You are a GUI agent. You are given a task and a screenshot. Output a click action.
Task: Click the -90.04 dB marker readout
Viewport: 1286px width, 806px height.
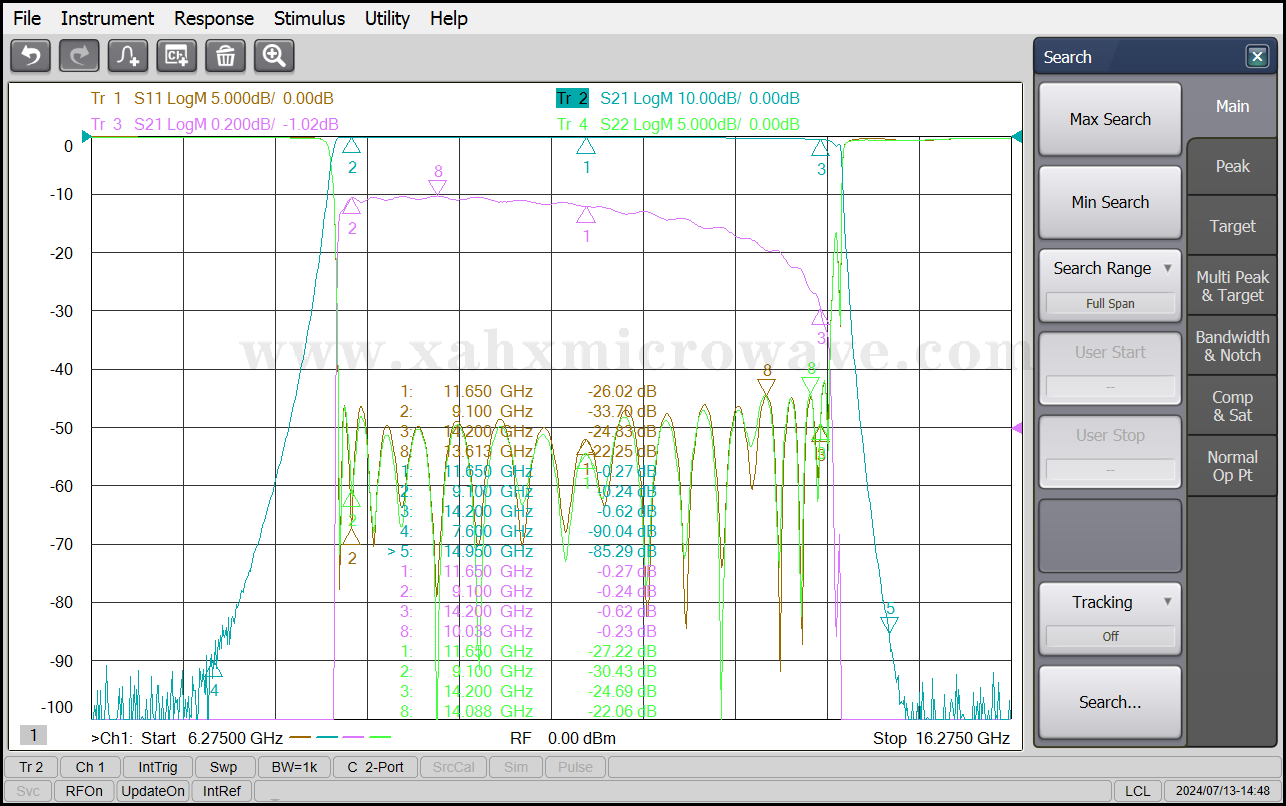point(622,531)
